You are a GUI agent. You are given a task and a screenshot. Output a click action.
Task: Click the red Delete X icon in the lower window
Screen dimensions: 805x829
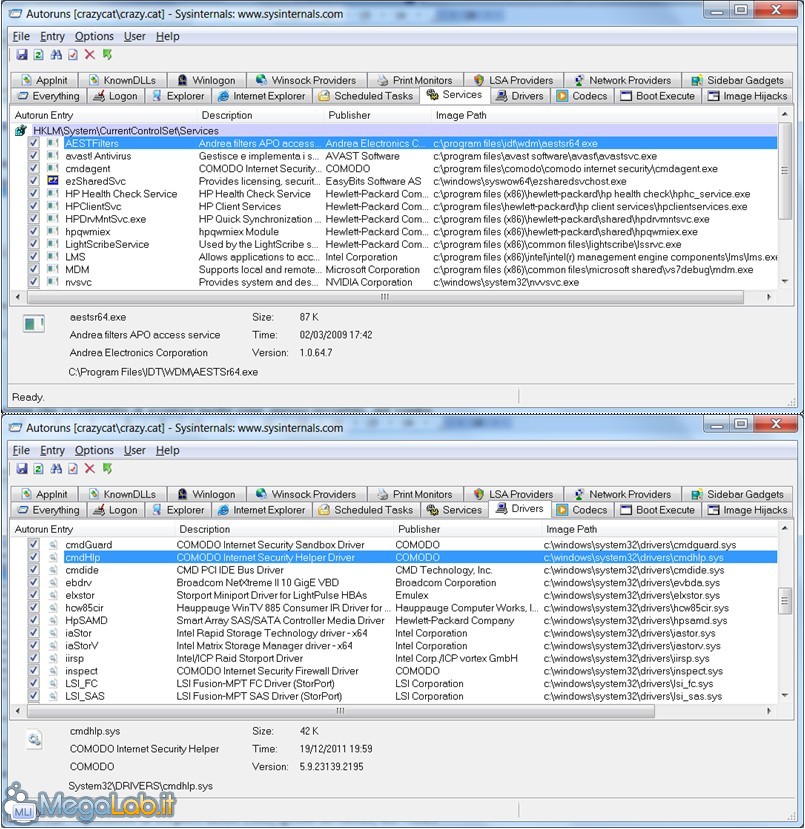[x=90, y=469]
